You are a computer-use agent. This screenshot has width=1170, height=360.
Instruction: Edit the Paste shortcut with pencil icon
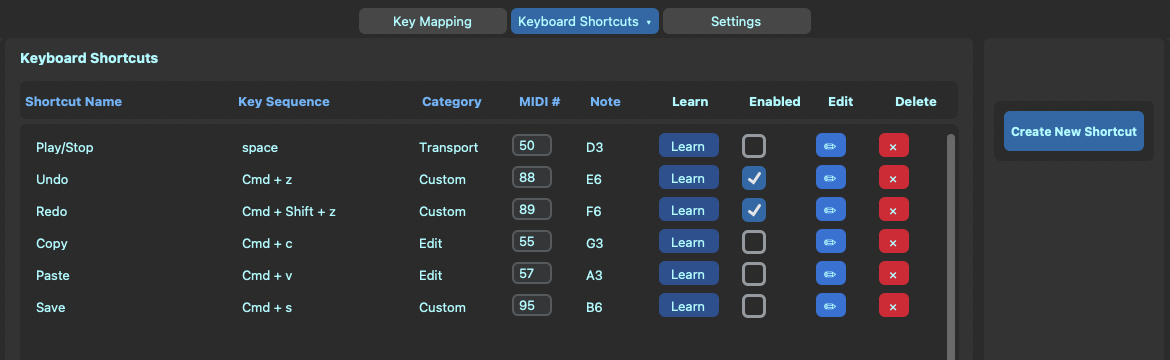[830, 274]
